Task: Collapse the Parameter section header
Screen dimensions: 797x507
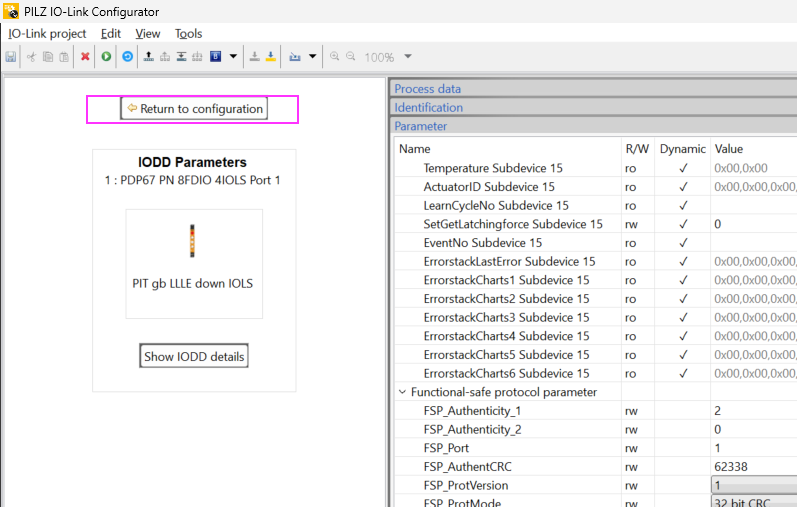Action: click(x=595, y=126)
